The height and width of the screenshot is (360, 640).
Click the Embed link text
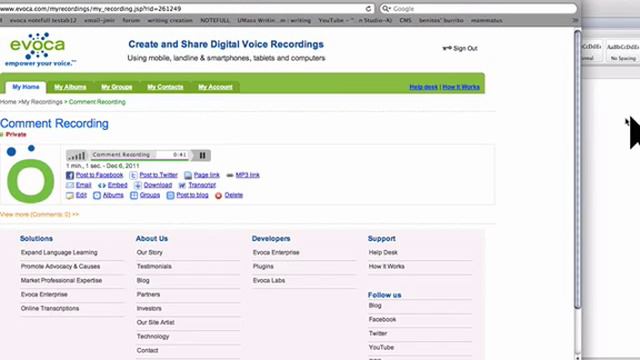tap(118, 185)
